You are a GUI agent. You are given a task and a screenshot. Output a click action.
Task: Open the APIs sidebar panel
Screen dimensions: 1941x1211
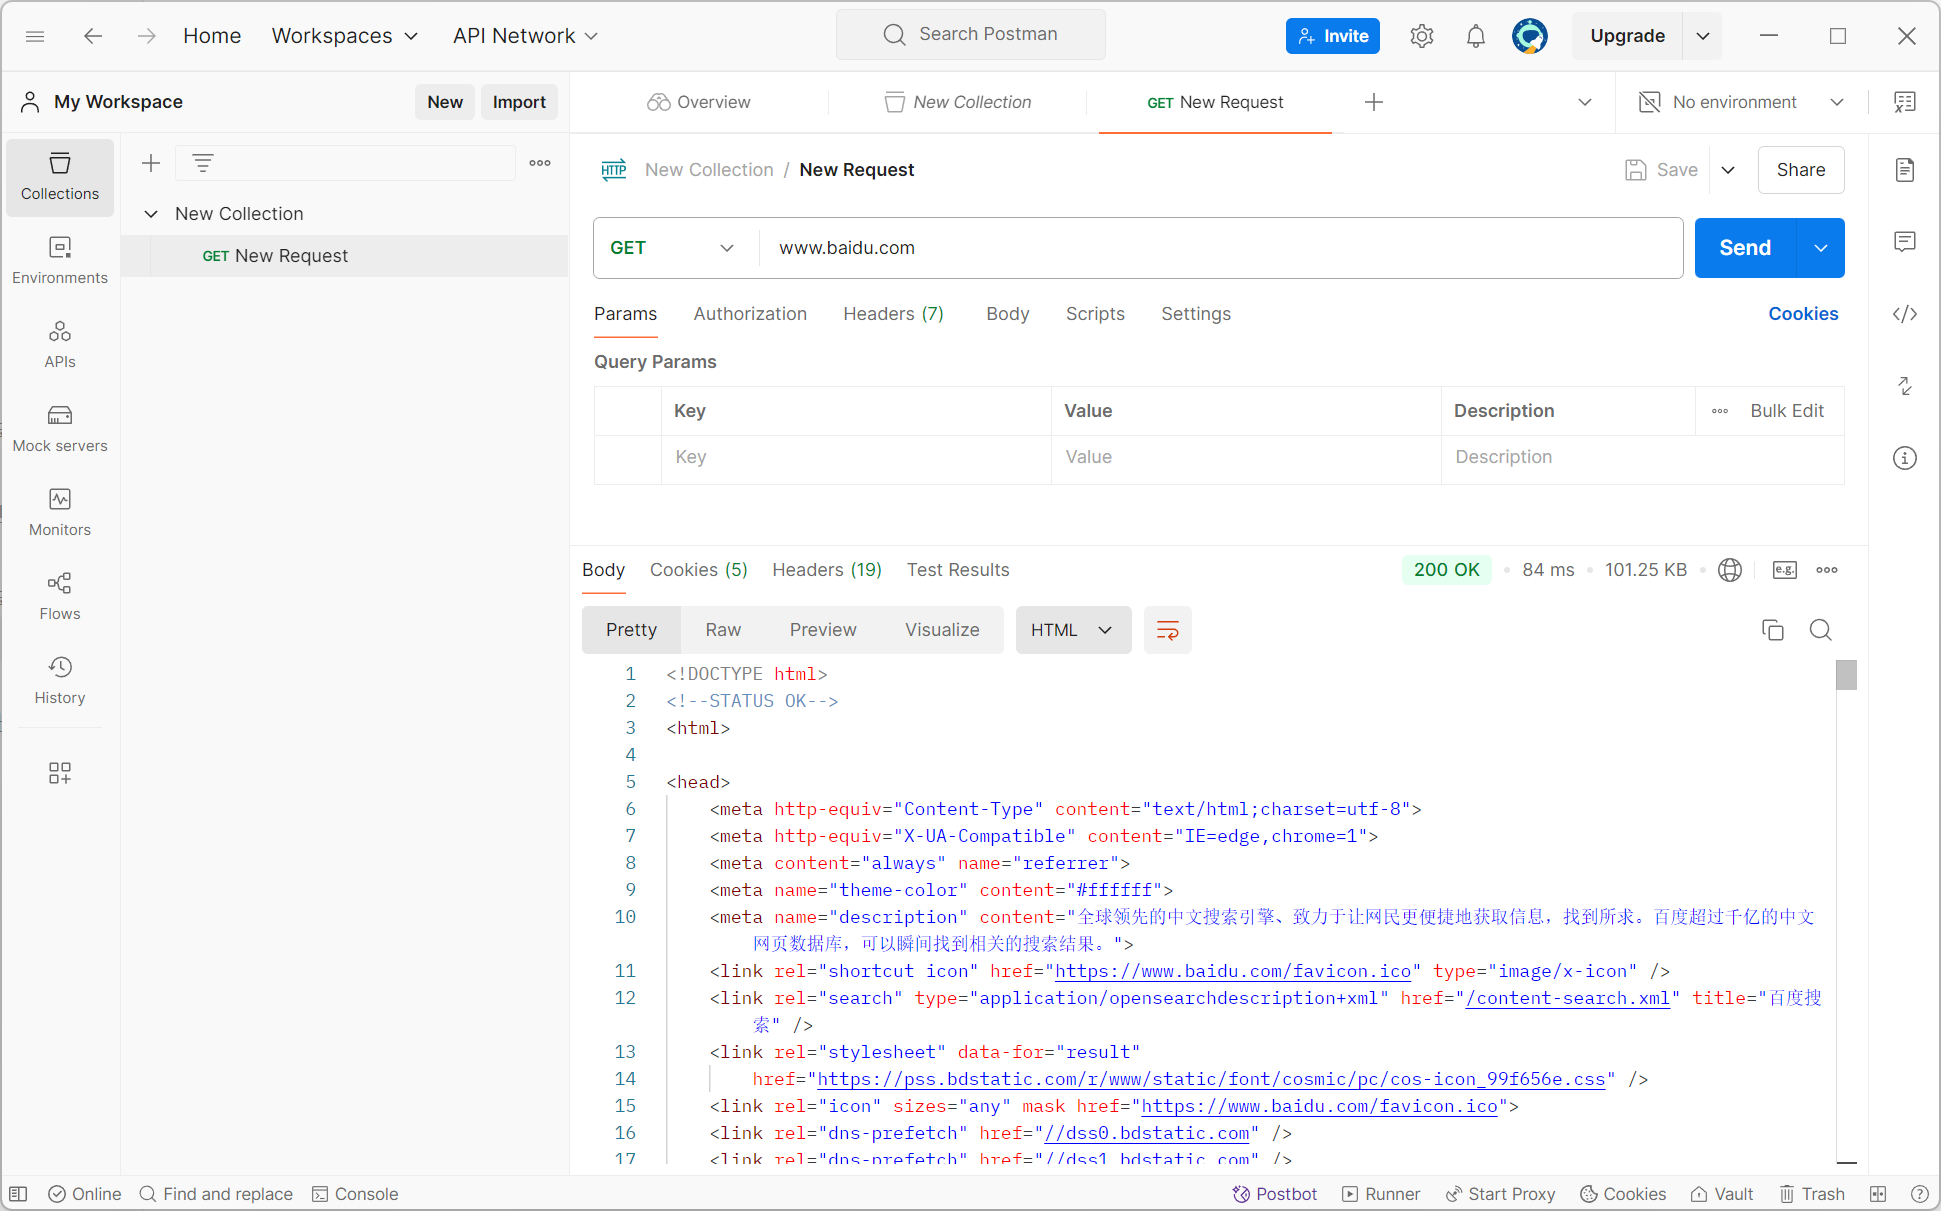pyautogui.click(x=60, y=345)
